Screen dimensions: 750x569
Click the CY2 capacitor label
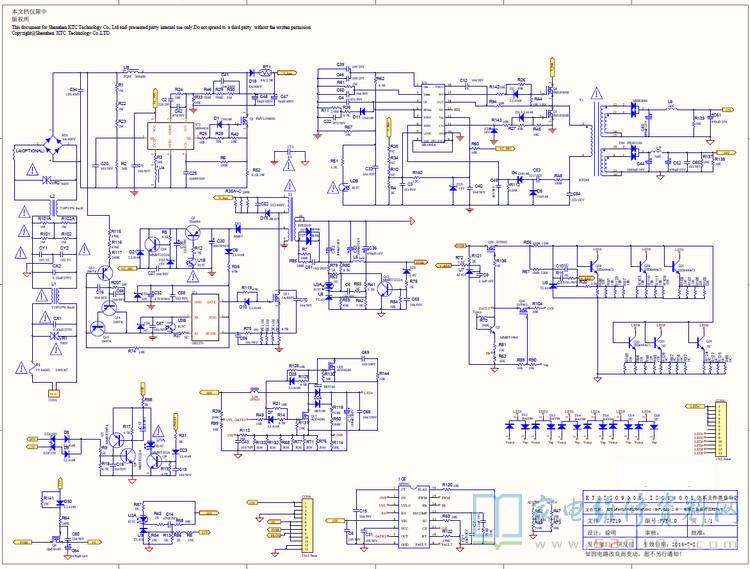[64, 249]
